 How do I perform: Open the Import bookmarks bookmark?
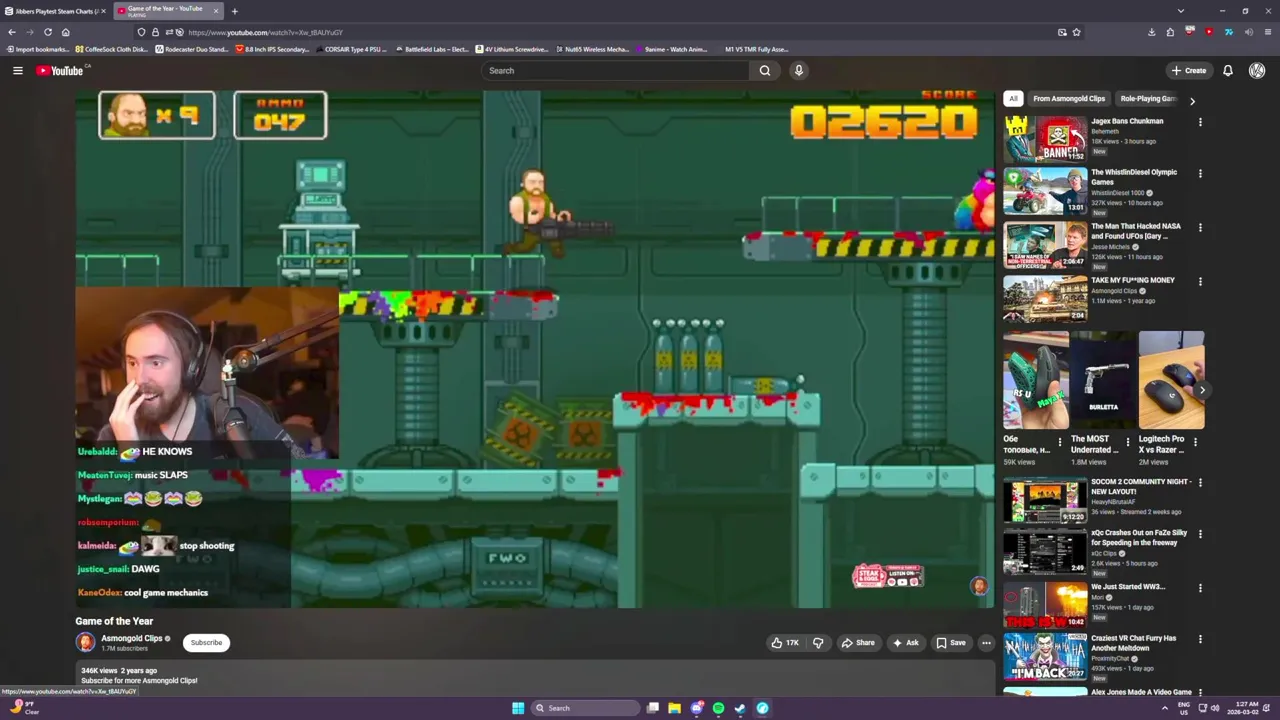point(36,49)
